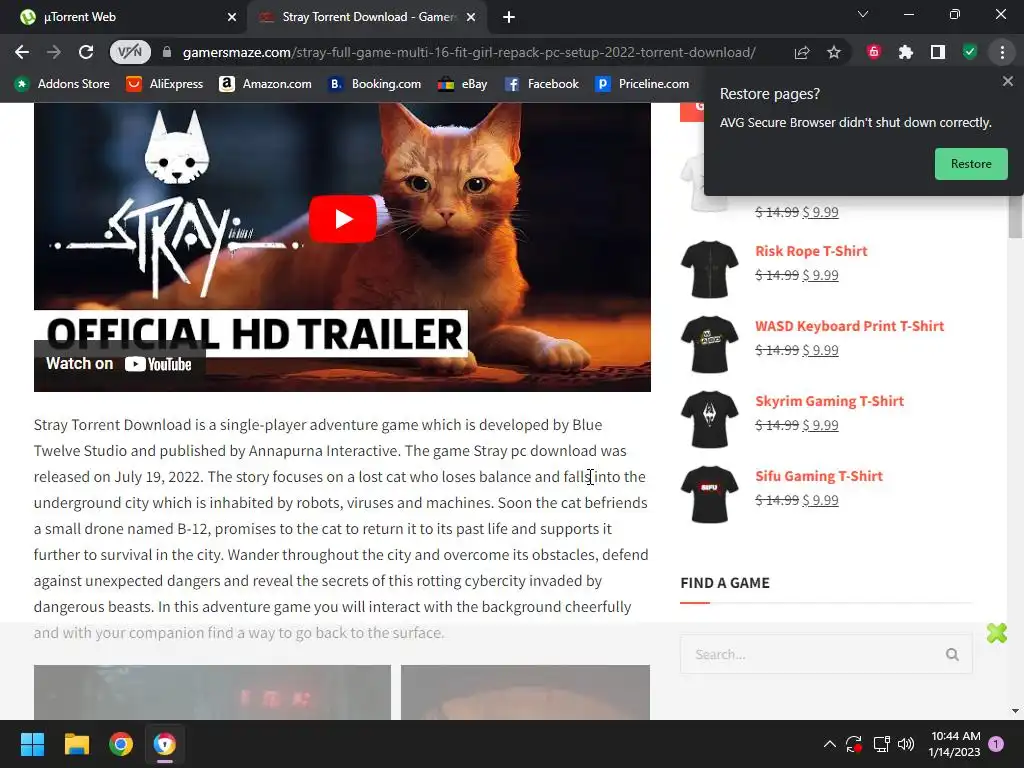Screen dimensions: 1024x768
Task: Open tab search chevron in title bar
Action: (863, 15)
